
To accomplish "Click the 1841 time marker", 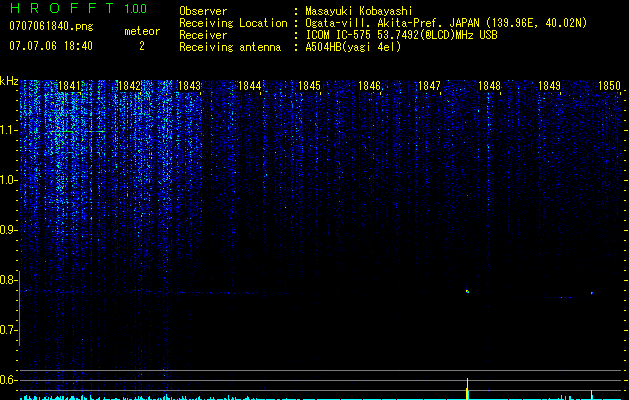I will click(x=69, y=85).
